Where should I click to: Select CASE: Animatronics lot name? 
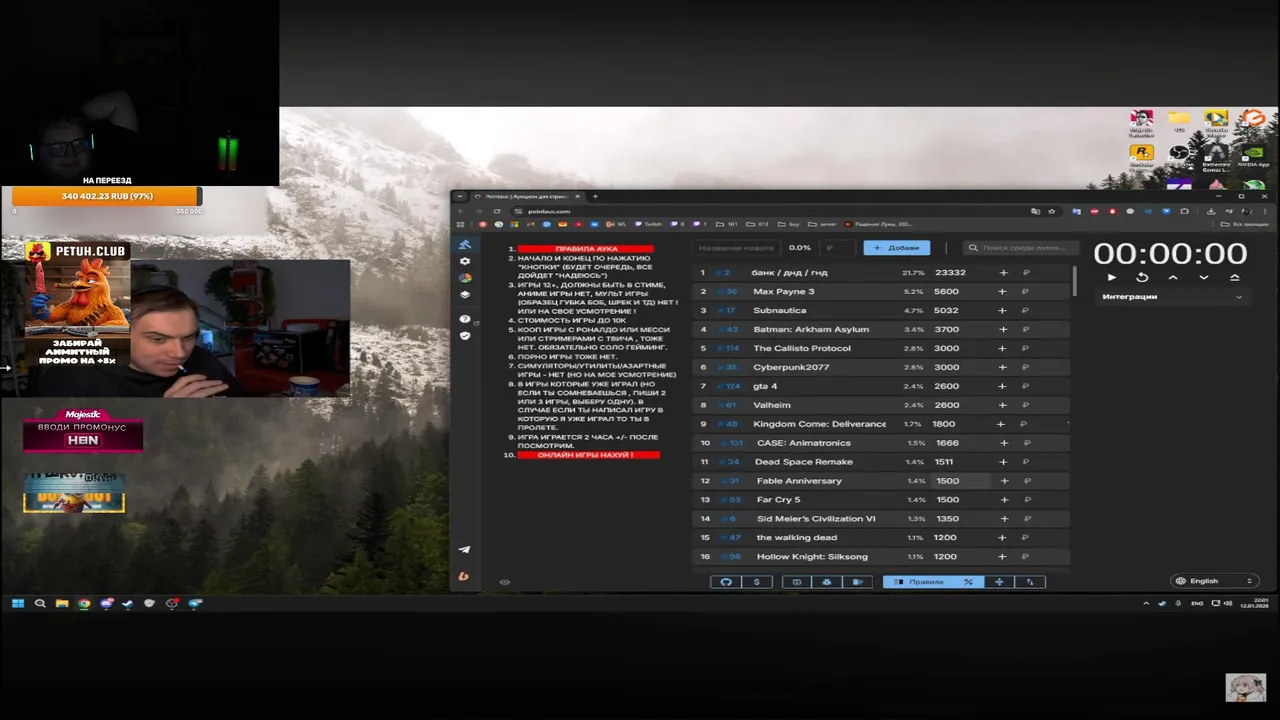804,443
